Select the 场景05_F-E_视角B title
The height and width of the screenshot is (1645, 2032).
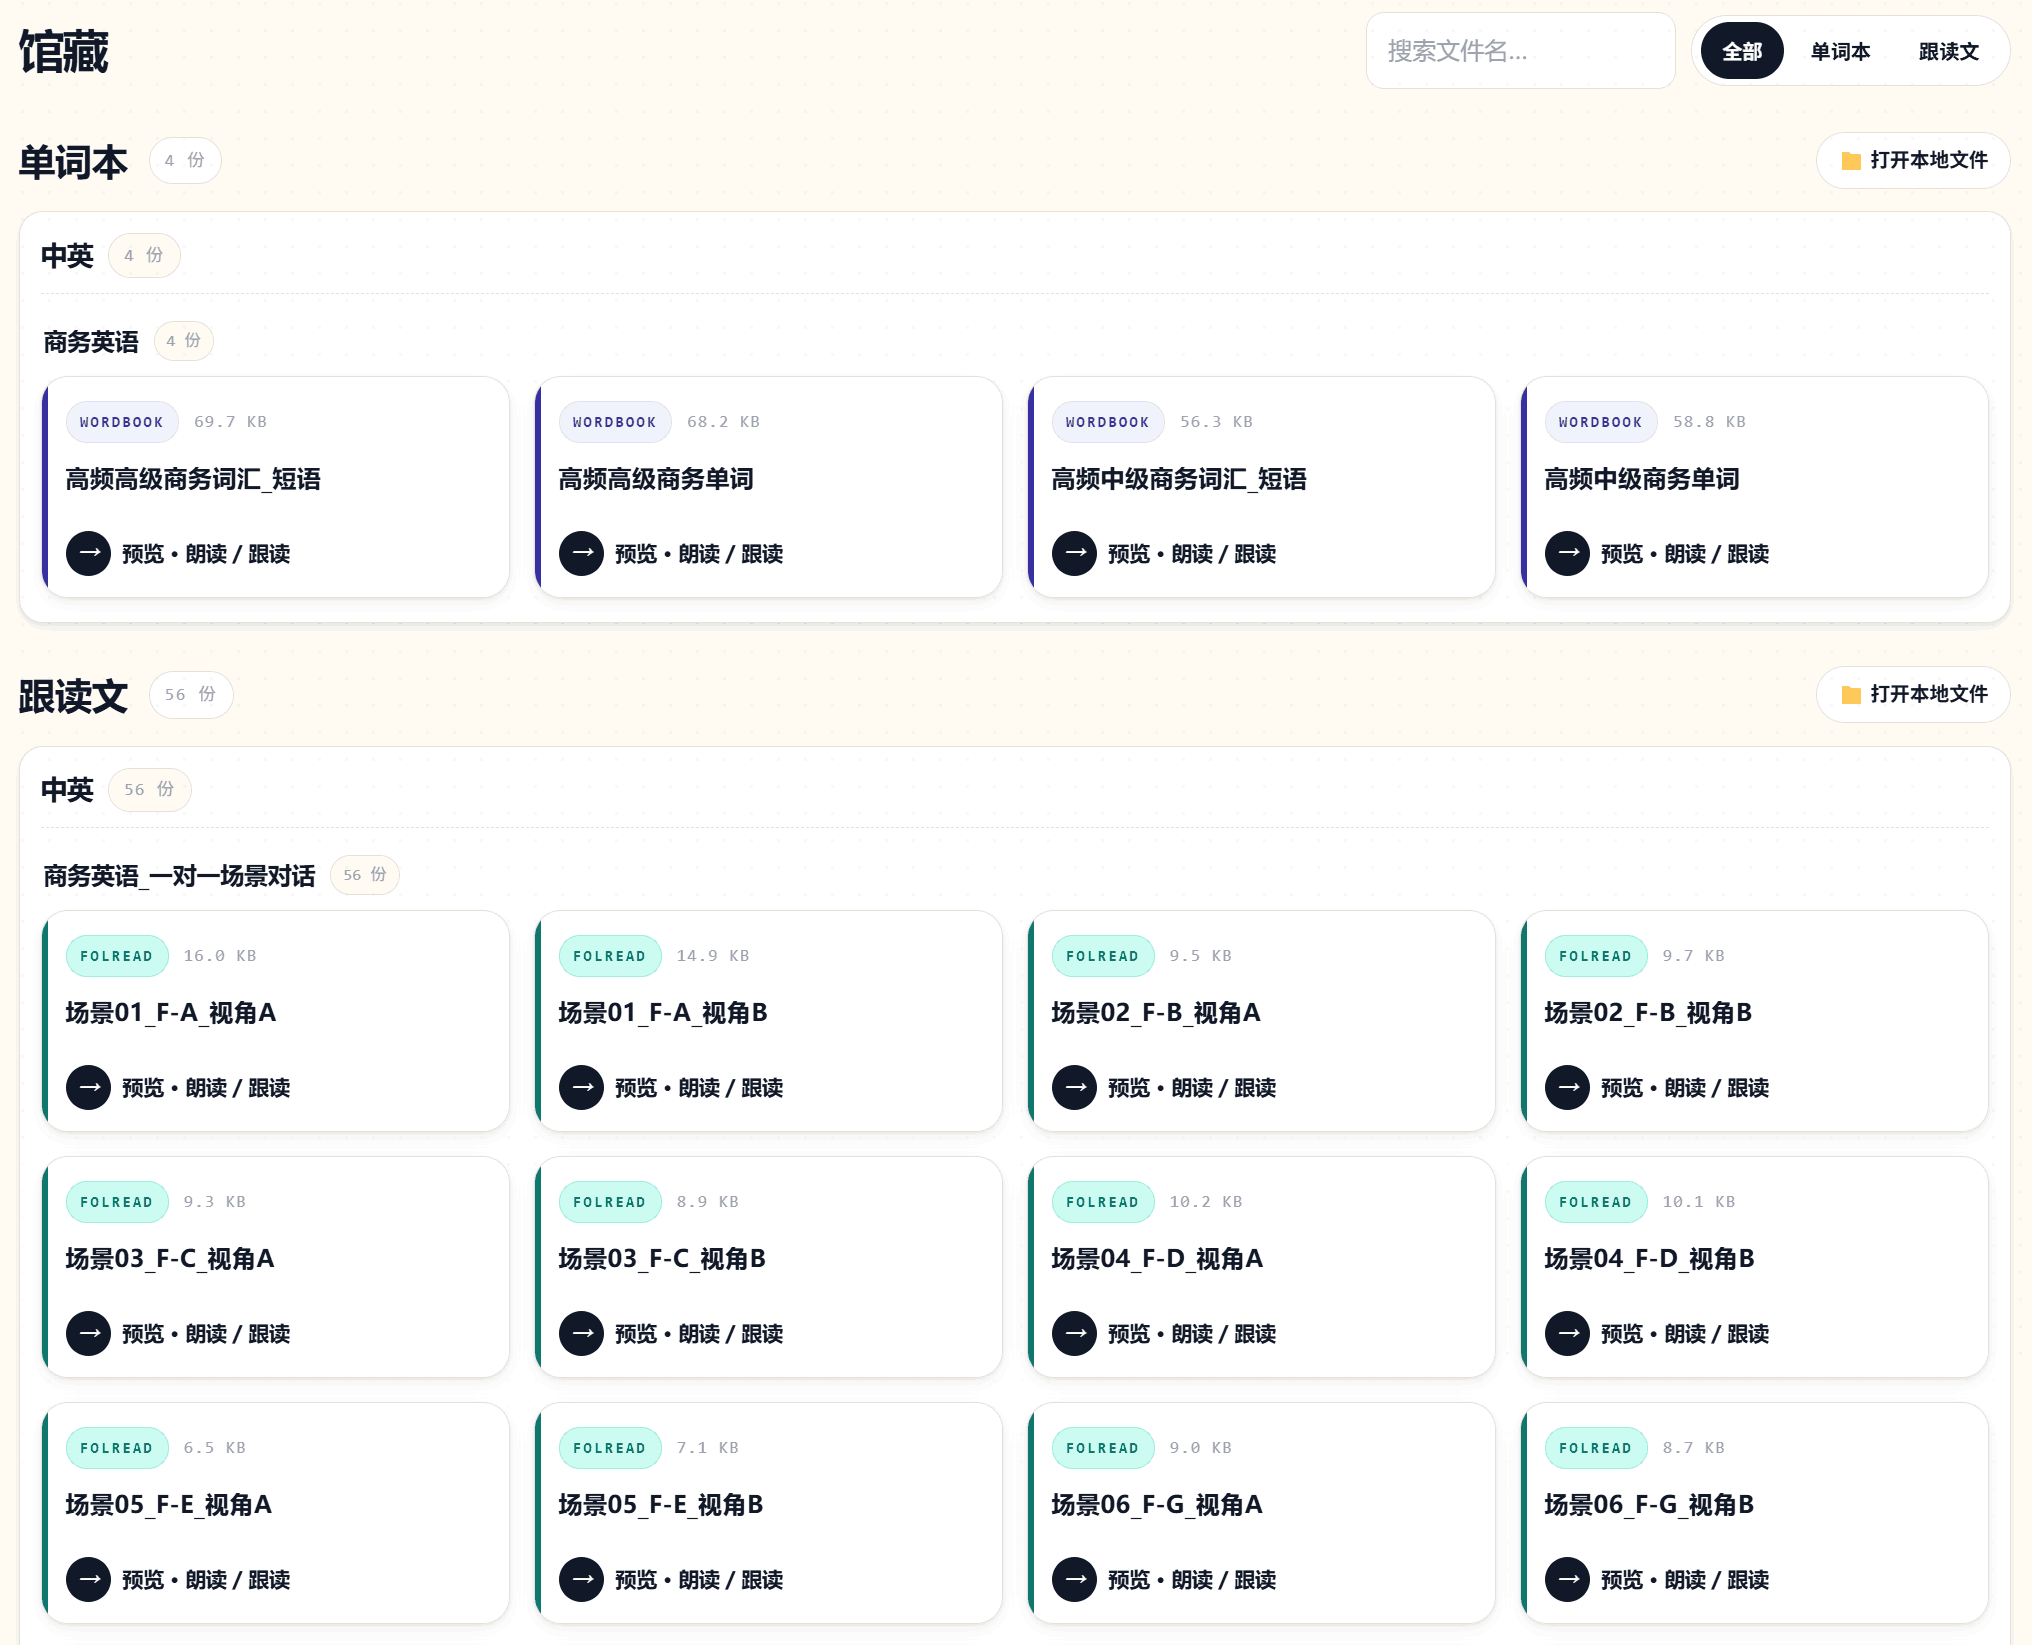661,1505
